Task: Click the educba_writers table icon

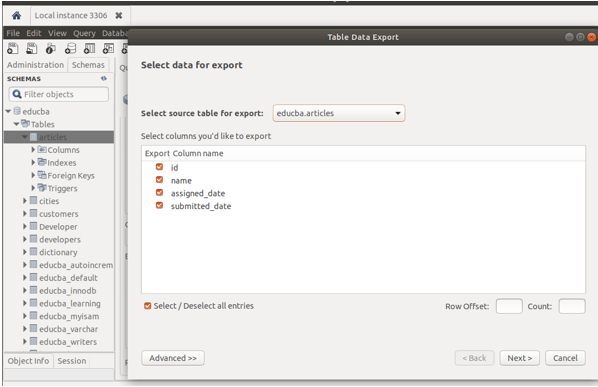Action: tap(34, 341)
